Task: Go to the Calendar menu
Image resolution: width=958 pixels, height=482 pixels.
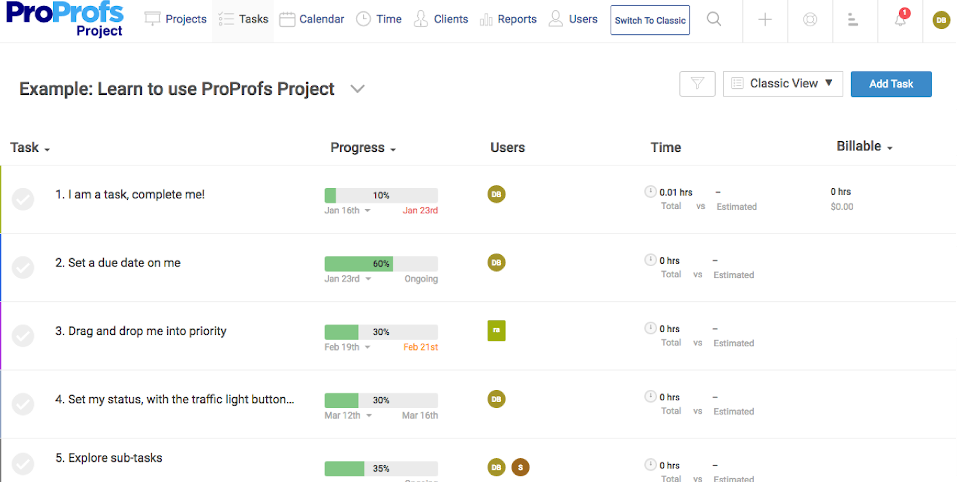Action: point(312,19)
